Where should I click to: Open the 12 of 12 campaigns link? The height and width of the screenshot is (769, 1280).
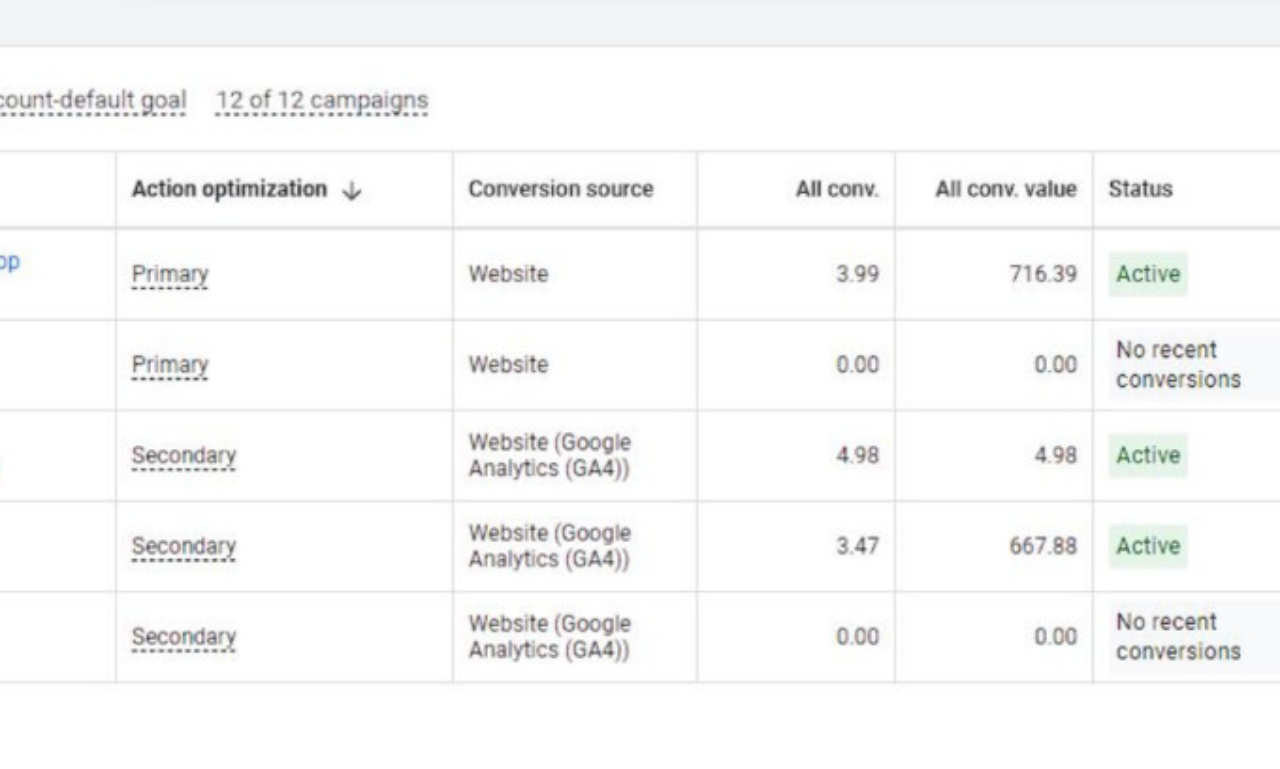(x=320, y=100)
